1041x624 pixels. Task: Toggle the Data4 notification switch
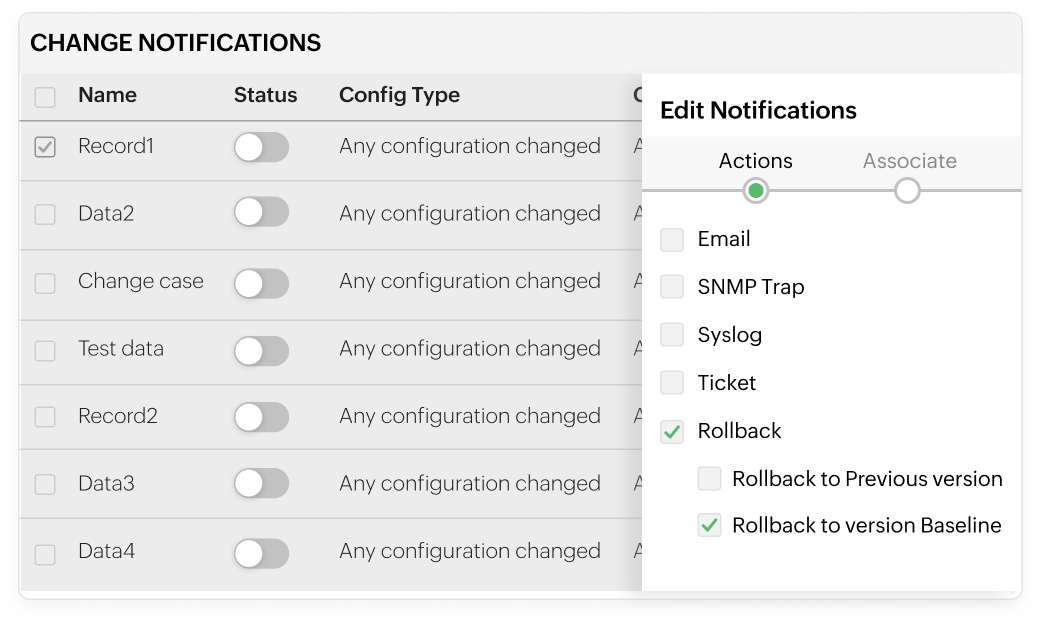coord(261,551)
